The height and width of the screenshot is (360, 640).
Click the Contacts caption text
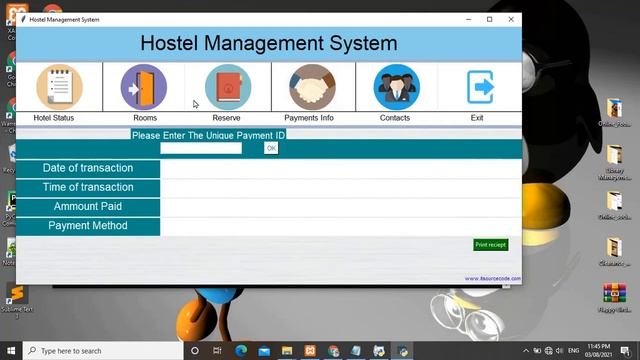(395, 118)
